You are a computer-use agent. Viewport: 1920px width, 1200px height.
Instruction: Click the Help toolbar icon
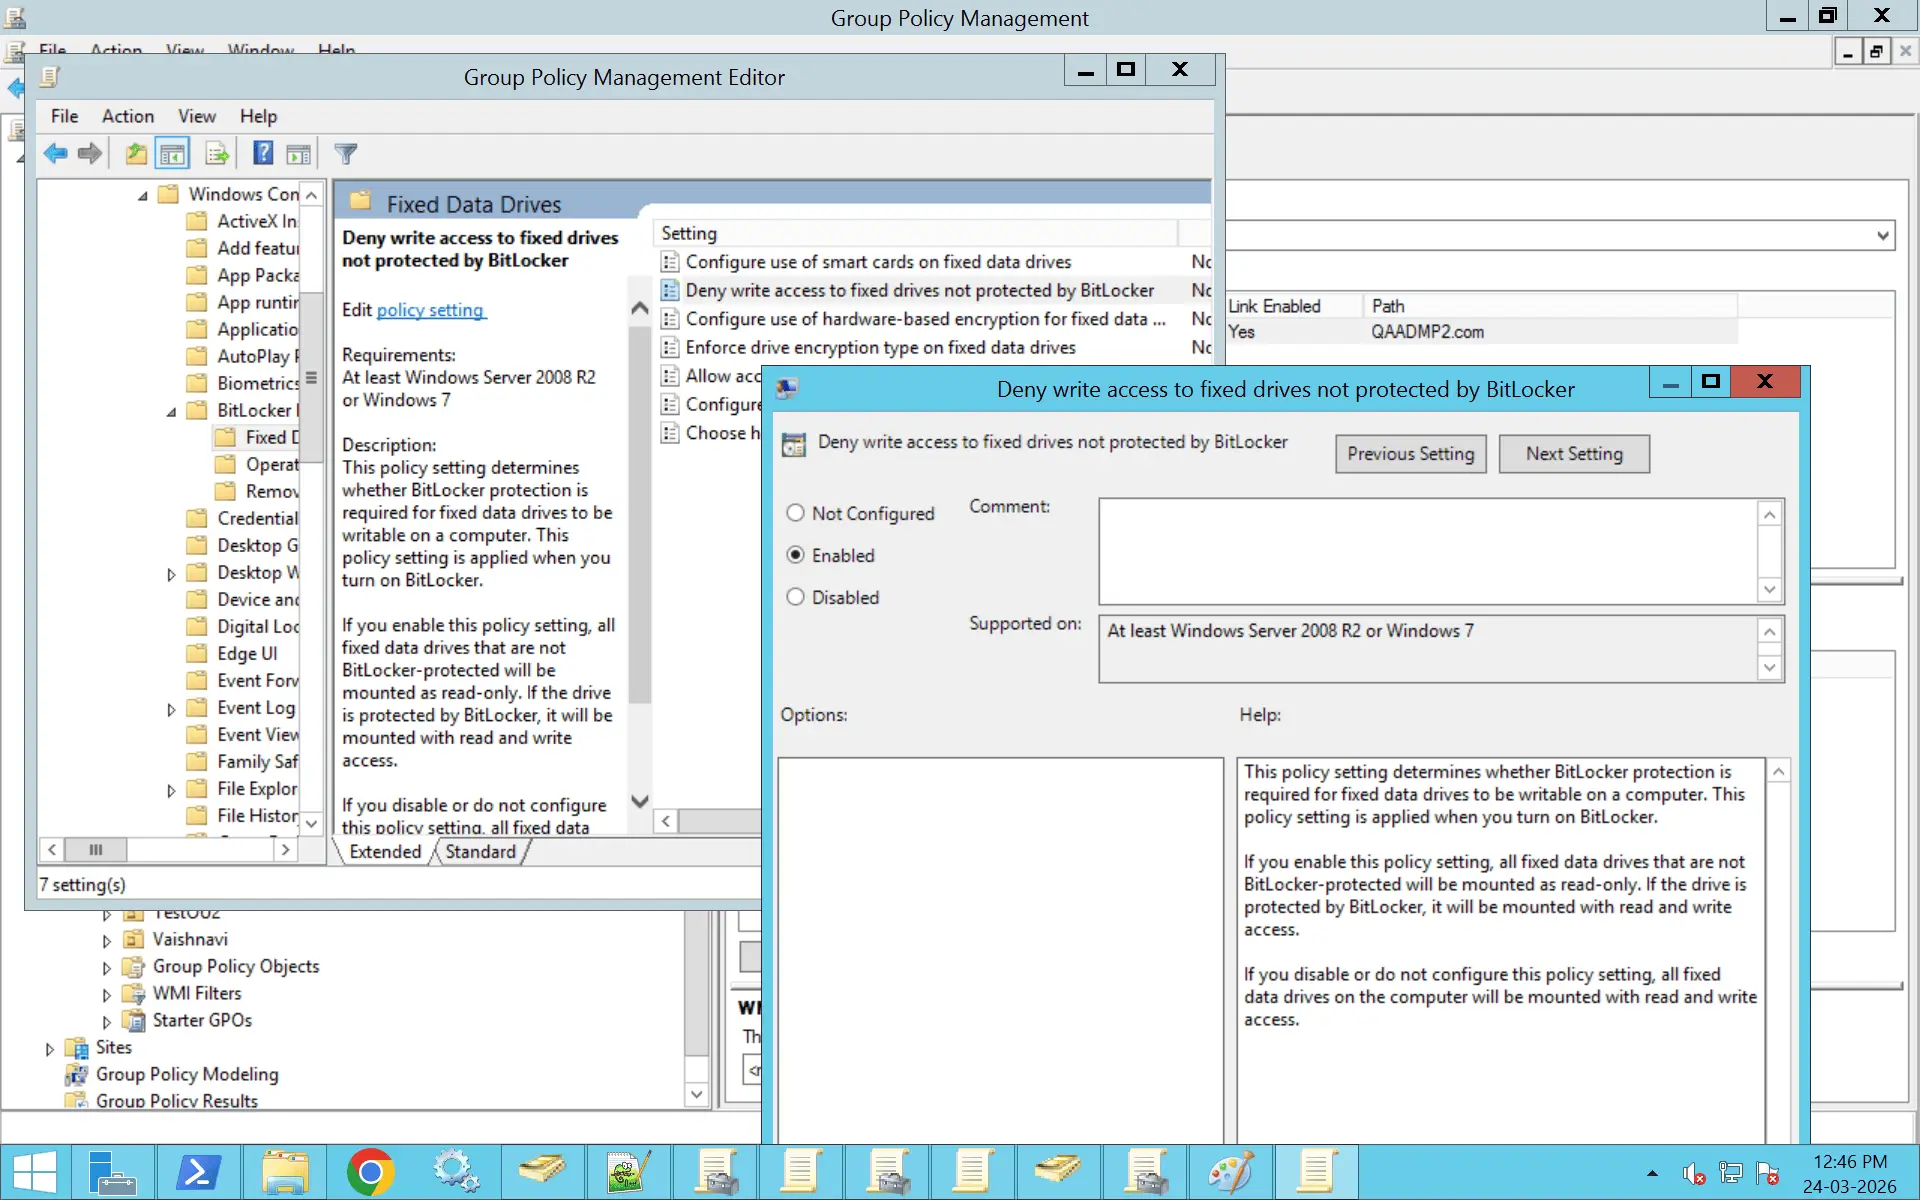click(262, 153)
